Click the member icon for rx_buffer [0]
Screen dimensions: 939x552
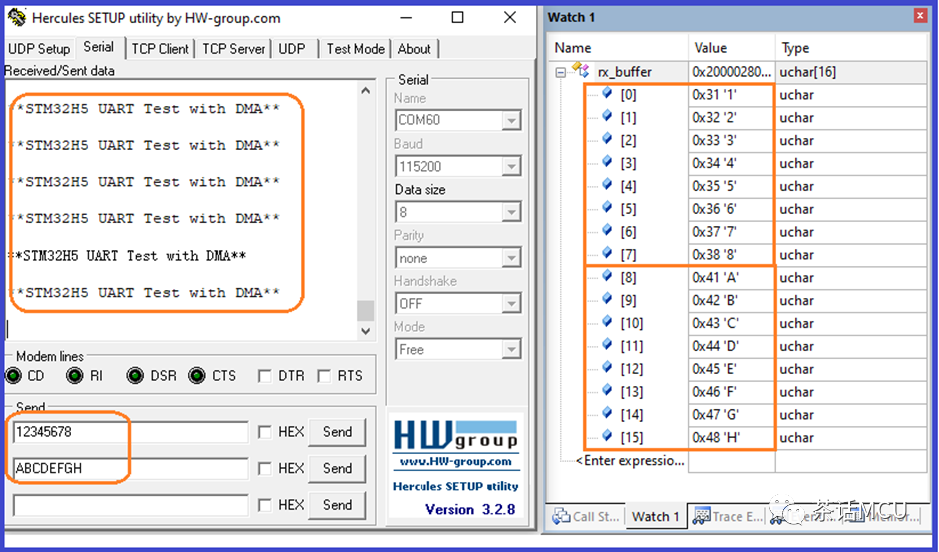pos(607,93)
